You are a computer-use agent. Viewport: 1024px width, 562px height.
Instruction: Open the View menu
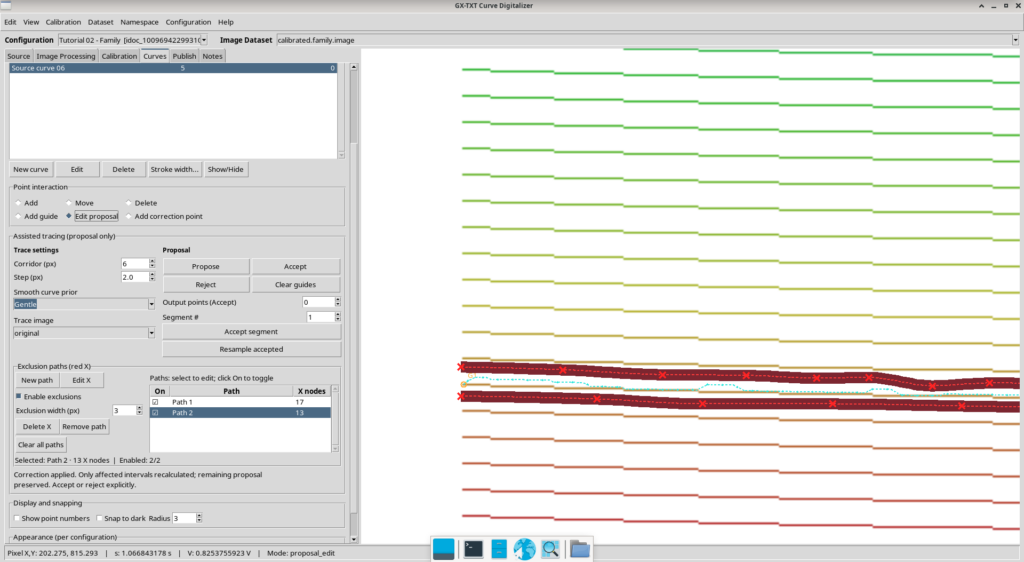pos(31,22)
